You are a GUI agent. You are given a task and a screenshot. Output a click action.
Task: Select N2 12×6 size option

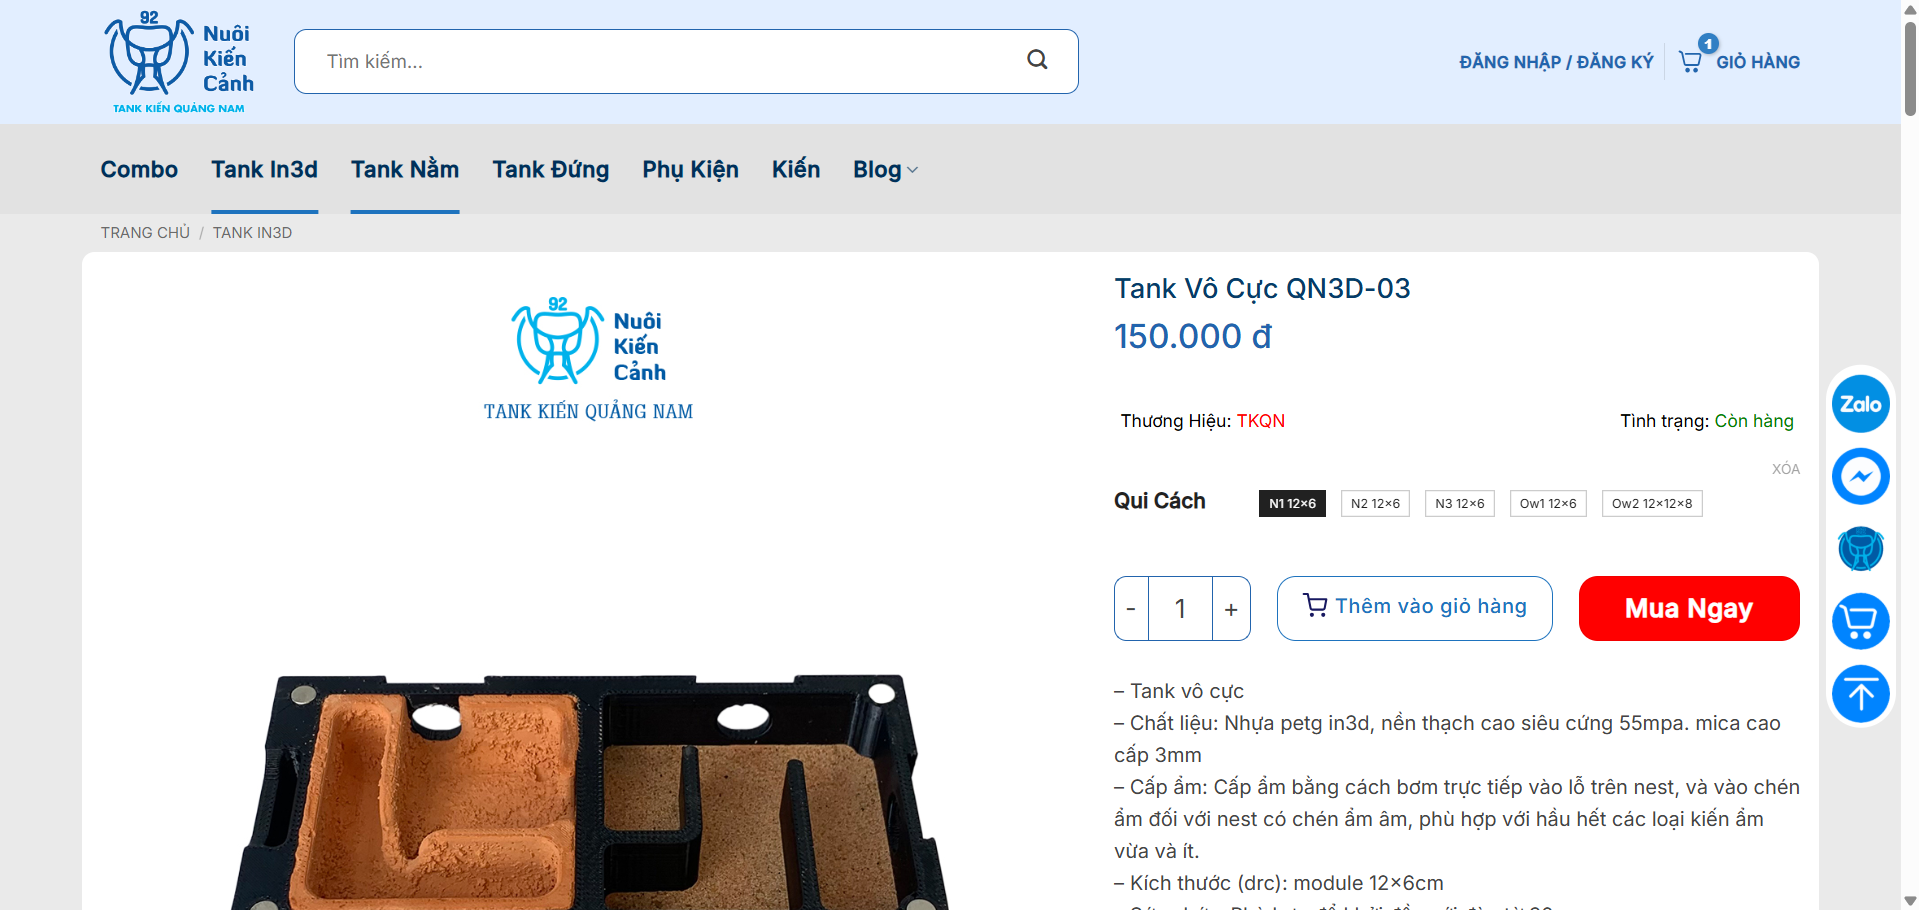(1375, 503)
